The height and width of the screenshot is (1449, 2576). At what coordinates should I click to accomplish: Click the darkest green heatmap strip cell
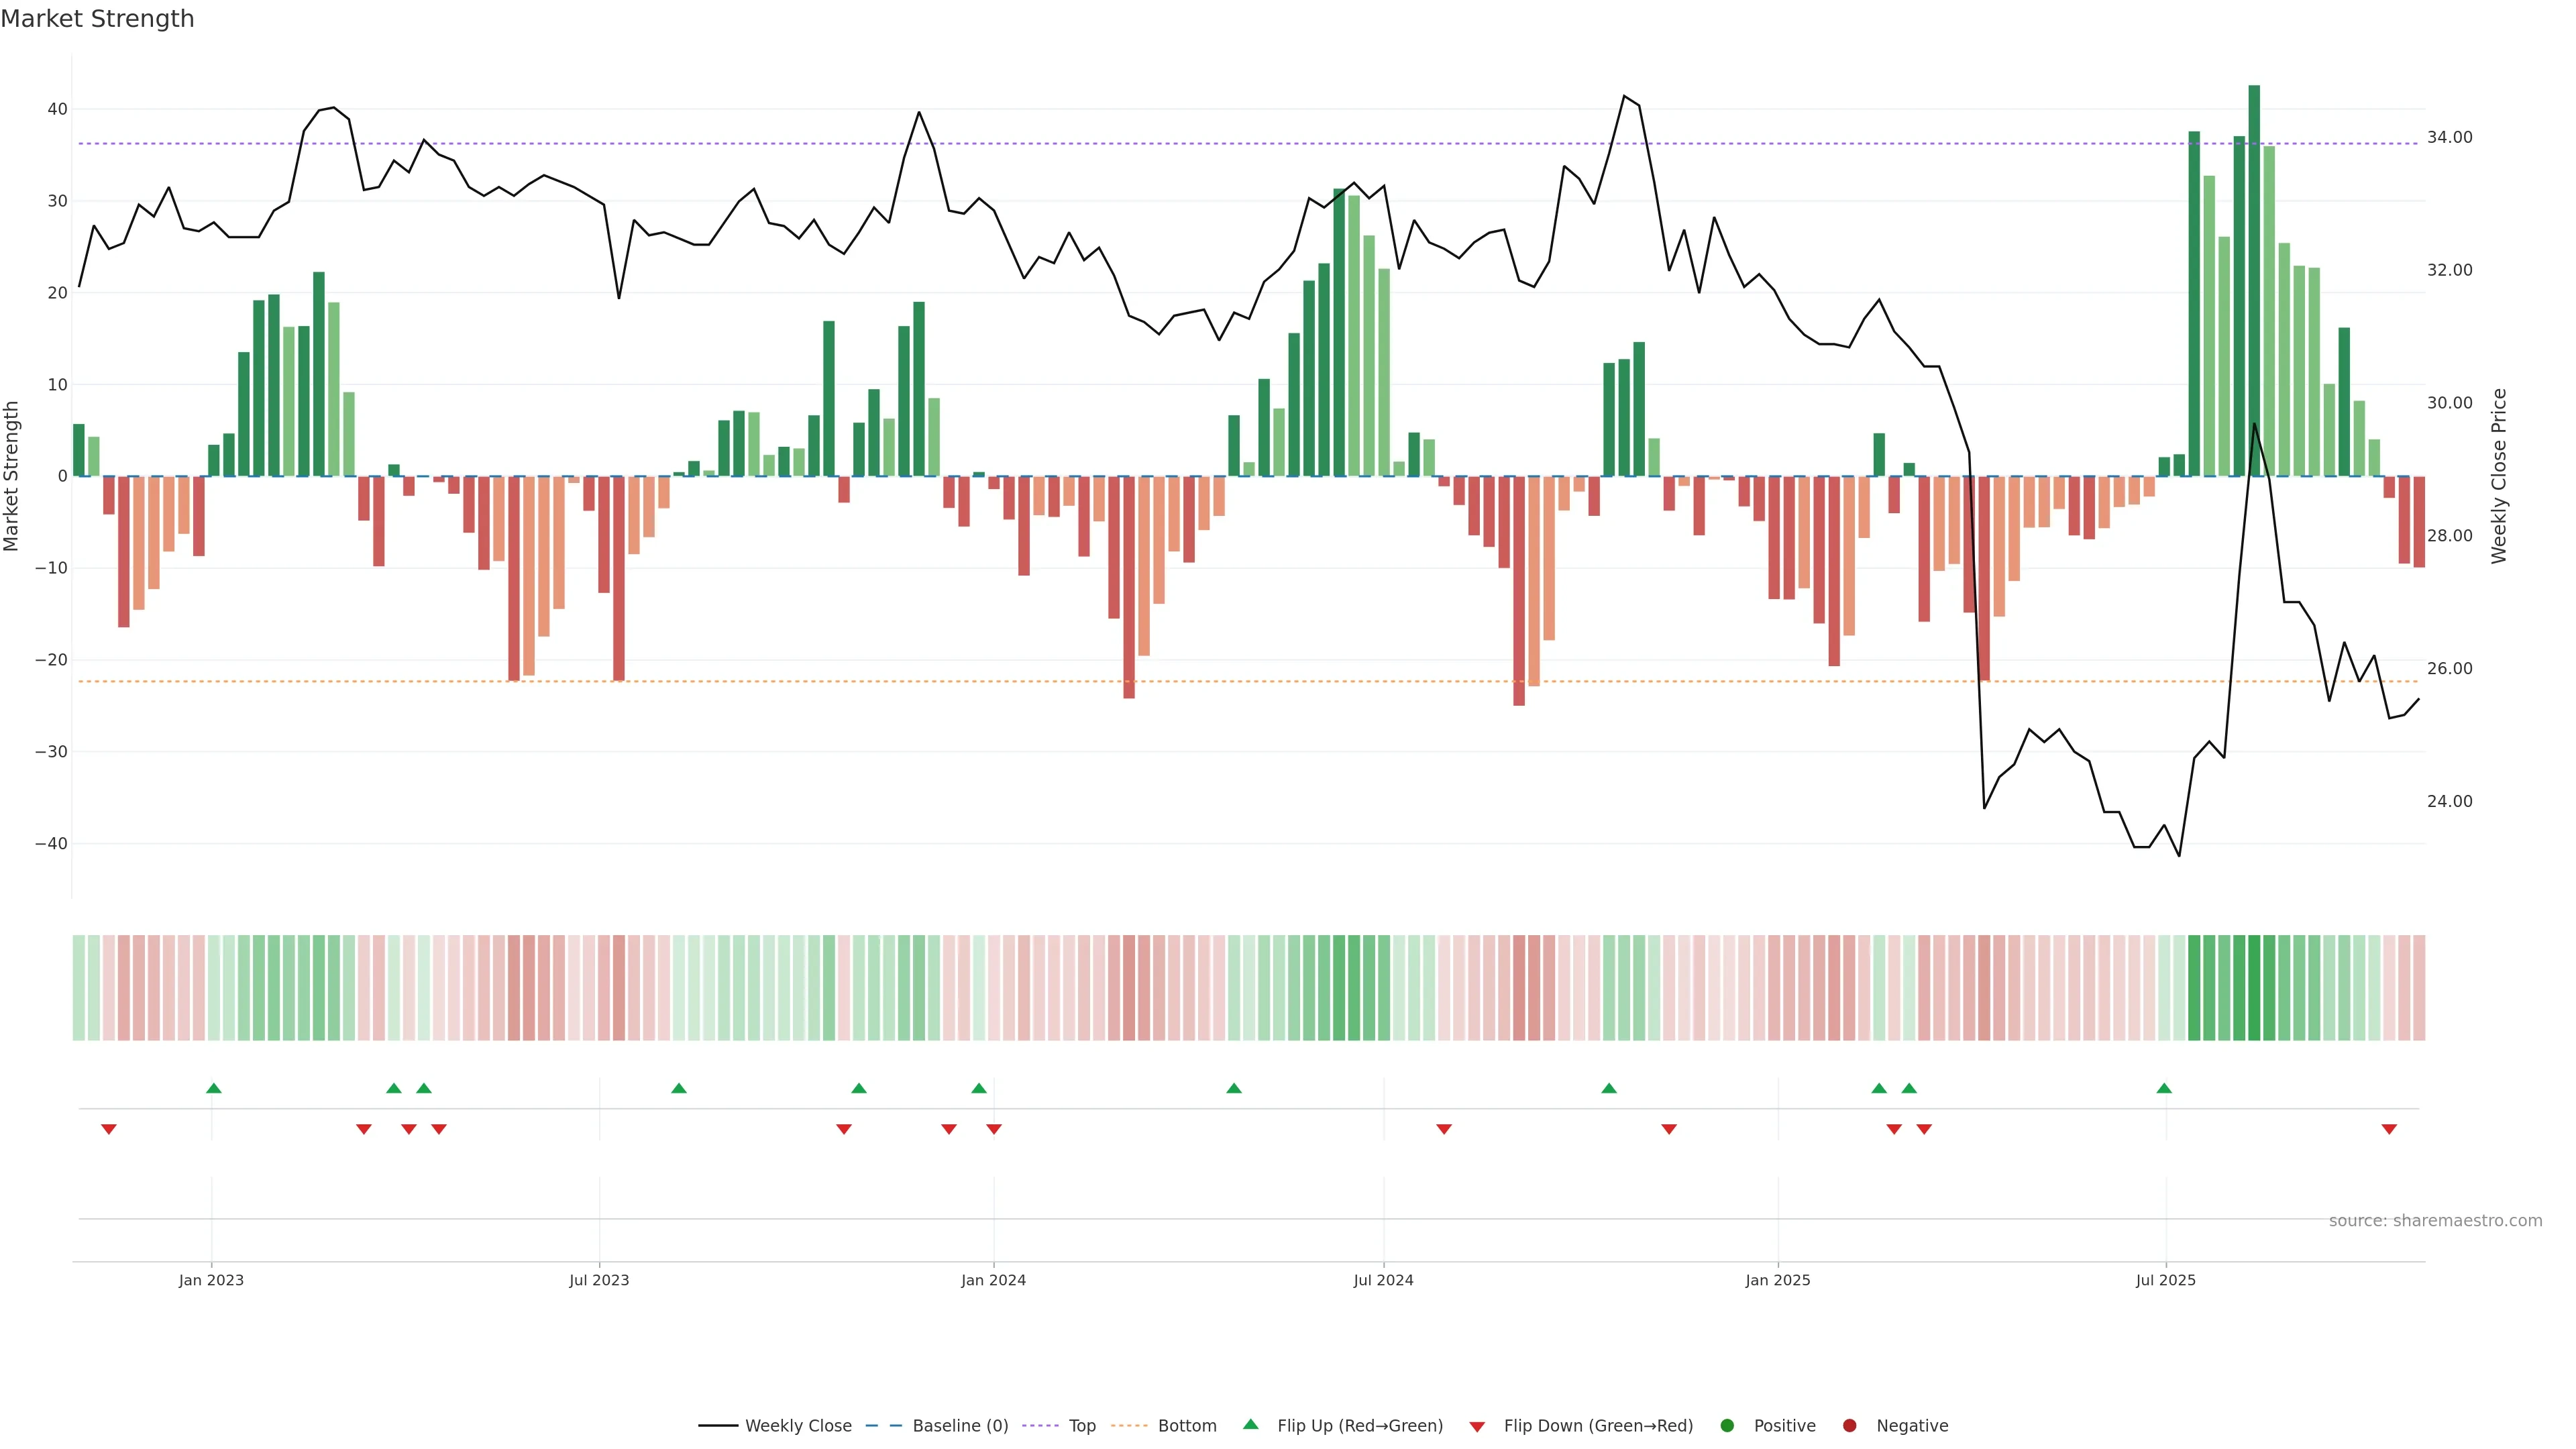pos(2254,987)
